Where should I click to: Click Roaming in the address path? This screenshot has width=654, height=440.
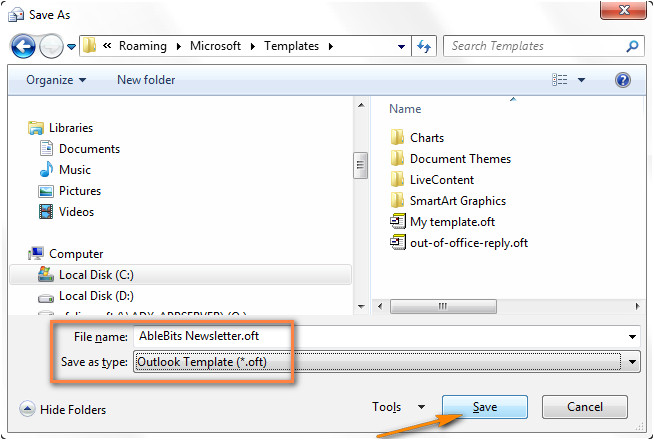pos(143,46)
